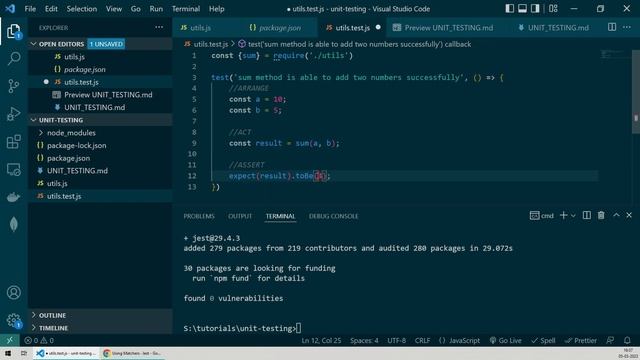Screen dimensions: 640x360
Task: Click Prettier status bar item
Action: pyautogui.click(x=580, y=340)
